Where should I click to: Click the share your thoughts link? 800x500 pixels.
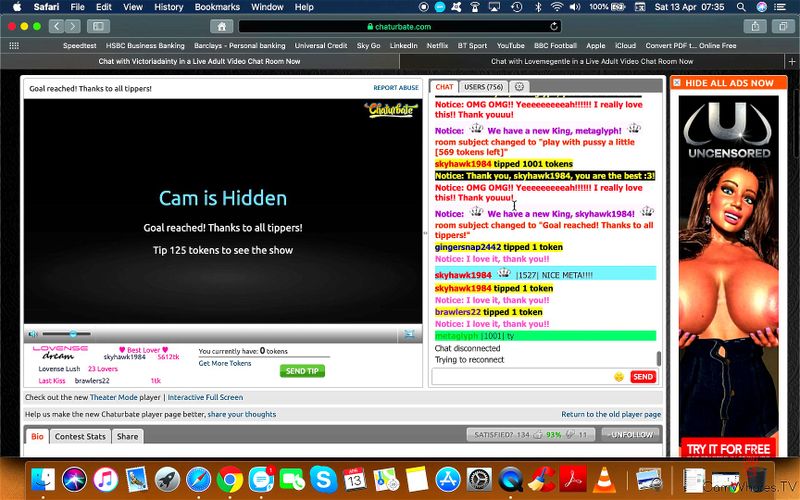click(241, 414)
